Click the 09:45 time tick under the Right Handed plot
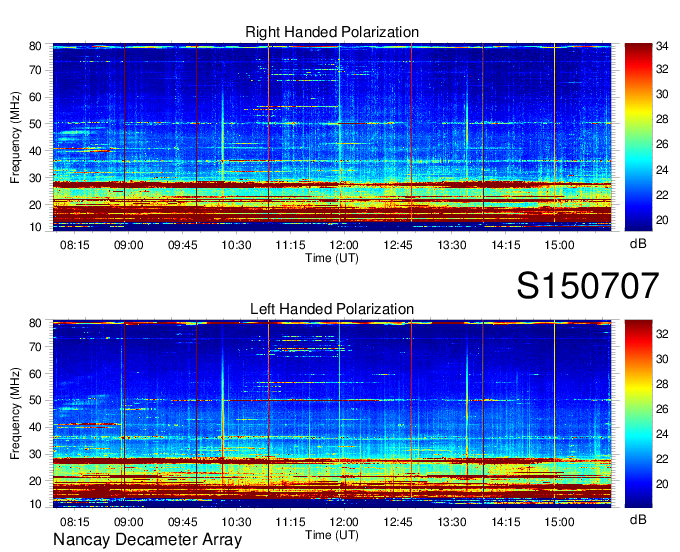 click(x=183, y=245)
